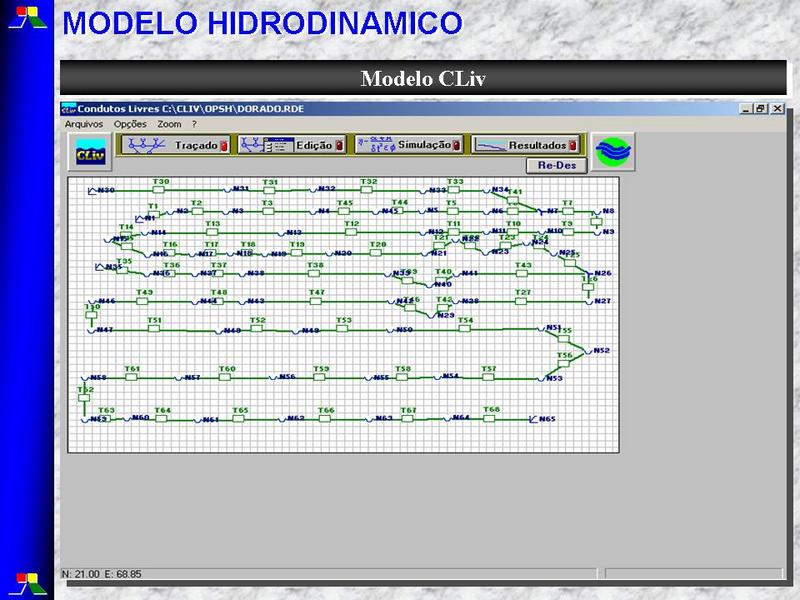
Task: Click node label N58
Action: (x=98, y=378)
